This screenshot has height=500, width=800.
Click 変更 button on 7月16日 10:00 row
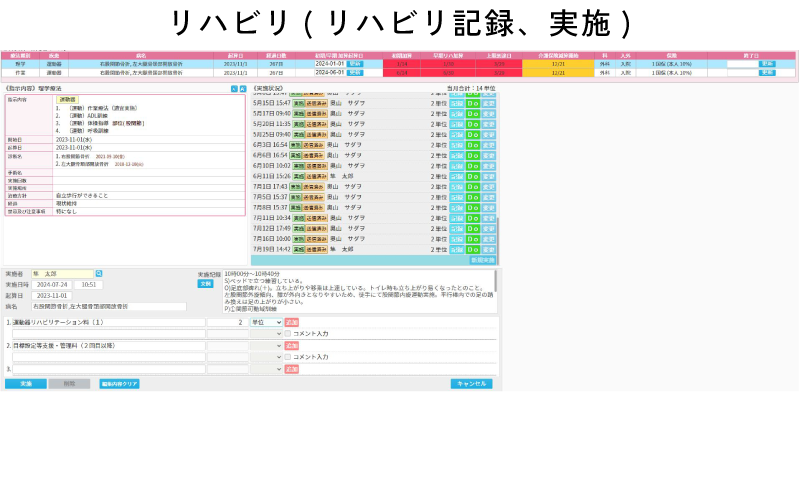point(488,239)
